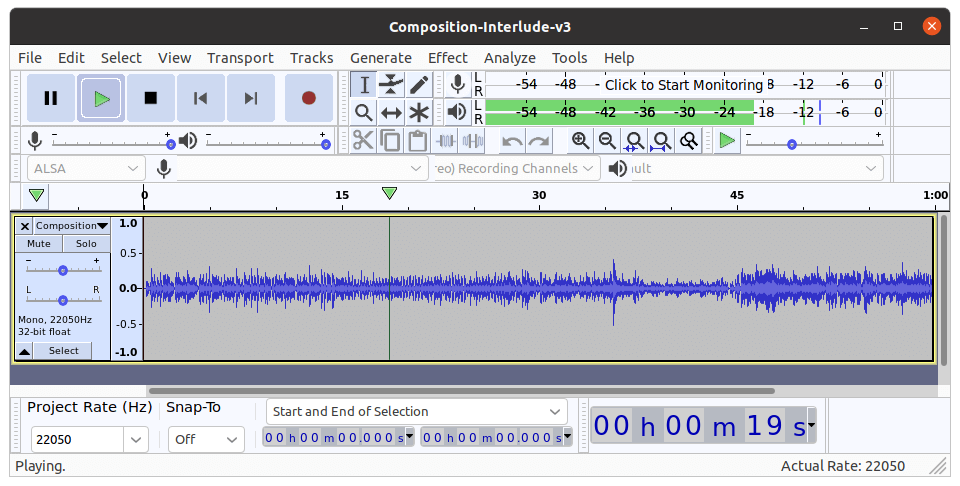
Task: Solo the Composition track
Action: (86, 244)
